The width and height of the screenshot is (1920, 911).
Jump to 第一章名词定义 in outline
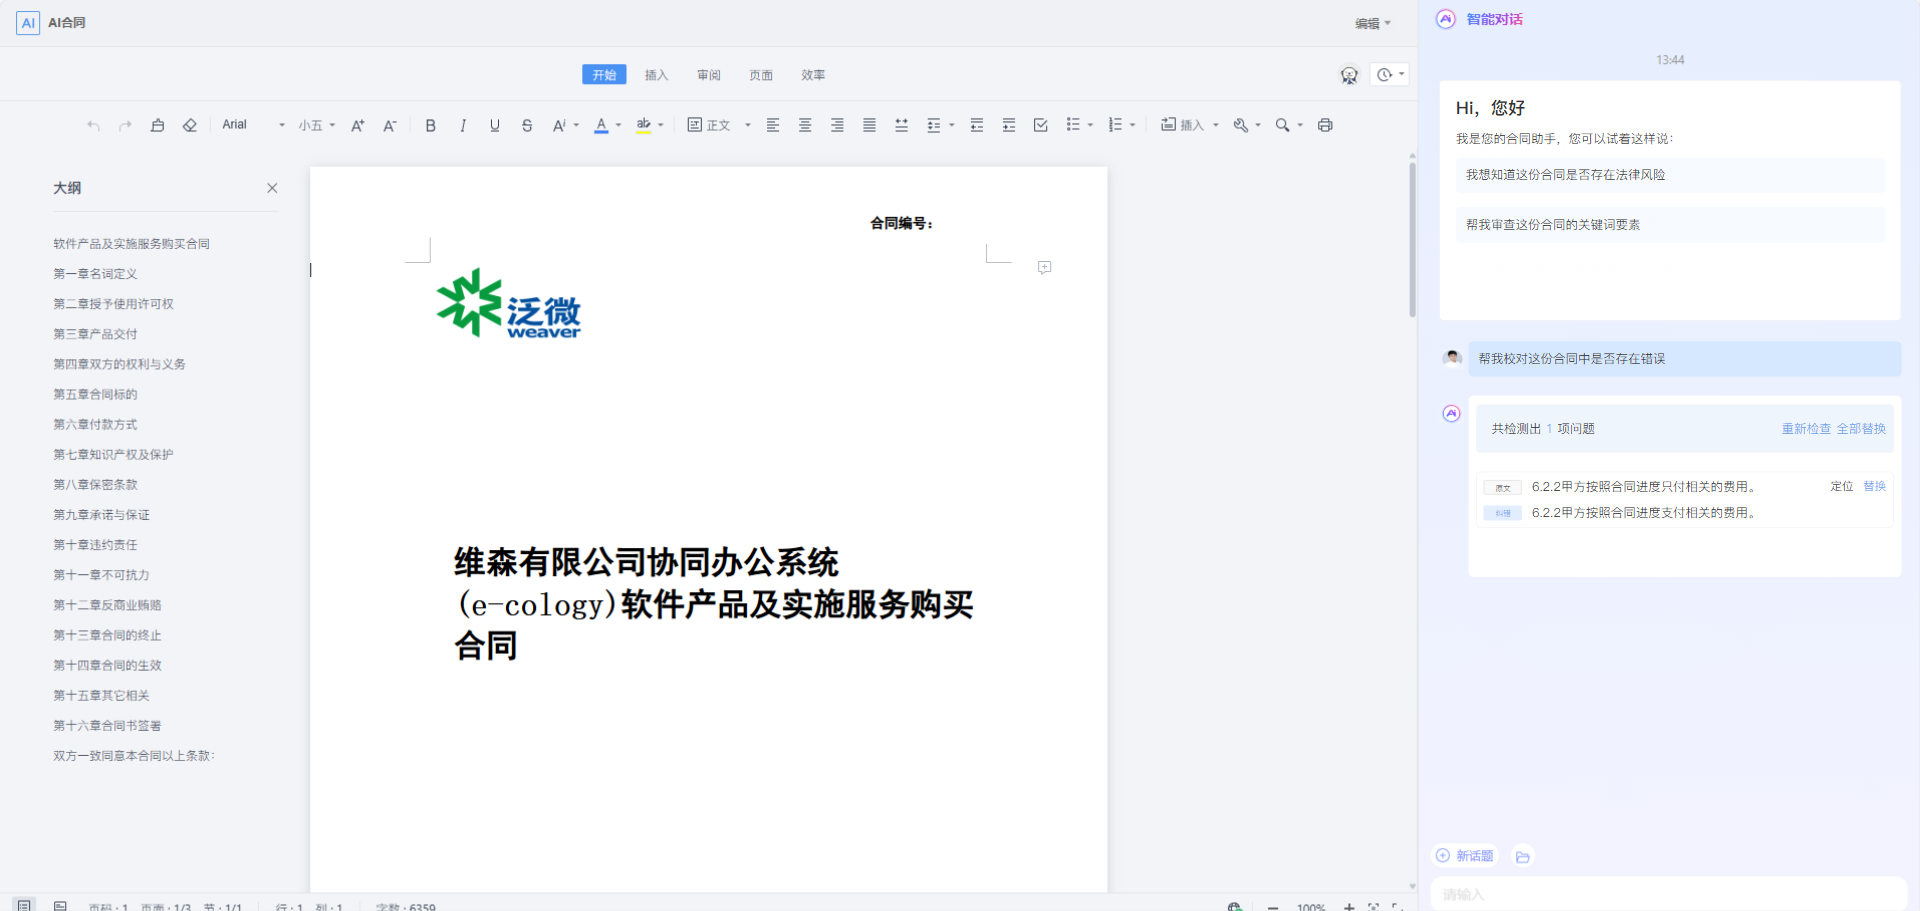pyautogui.click(x=95, y=274)
